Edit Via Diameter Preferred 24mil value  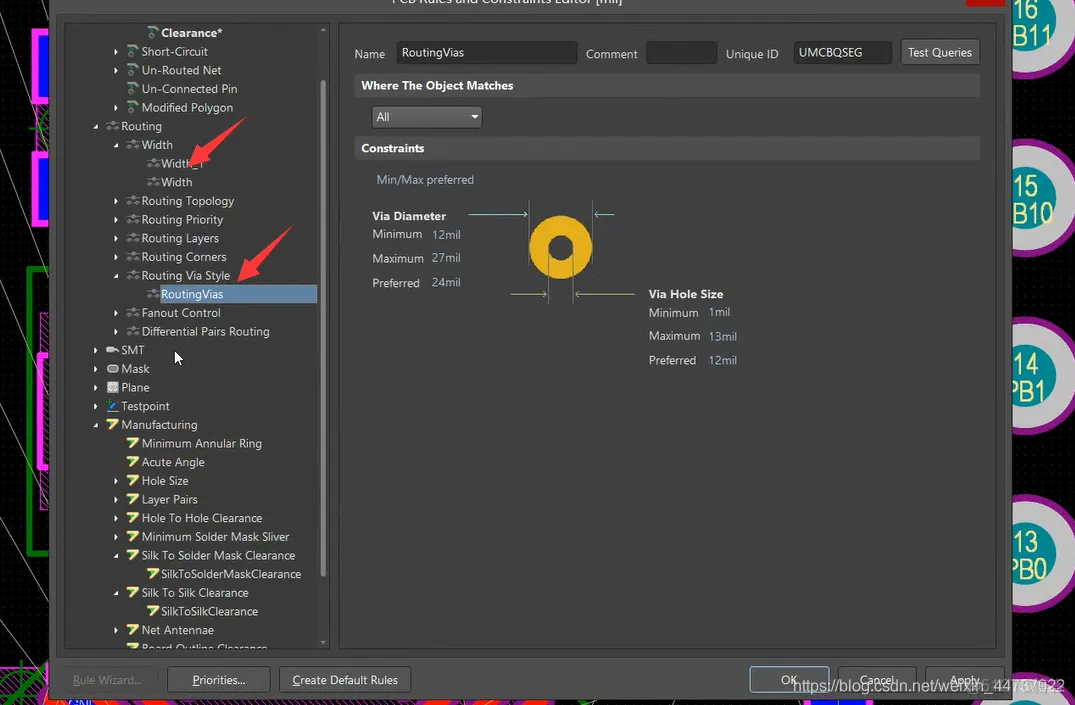(446, 283)
